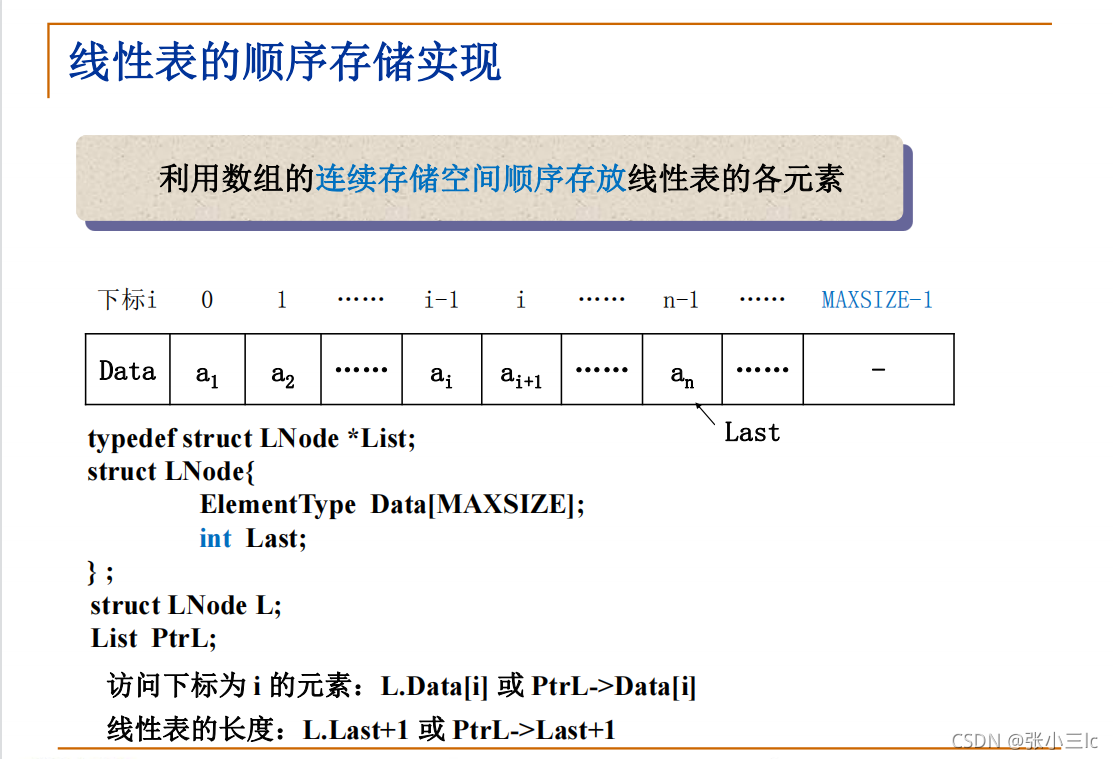Click index 0 above the array
The width and height of the screenshot is (1113, 759).
[x=207, y=300]
